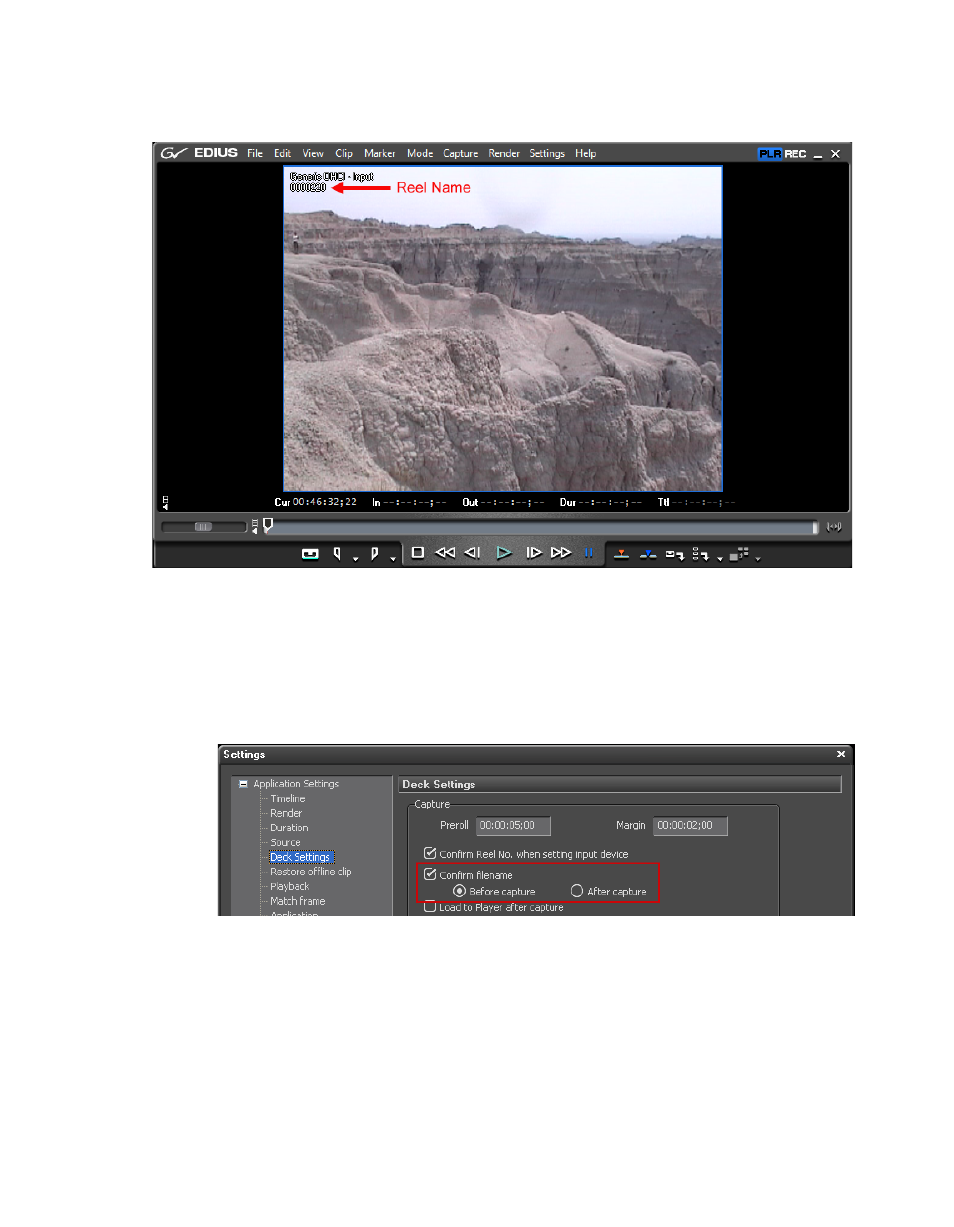Image resolution: width=954 pixels, height=1227 pixels.
Task: Select Restore offline clip in the tree
Action: point(310,872)
